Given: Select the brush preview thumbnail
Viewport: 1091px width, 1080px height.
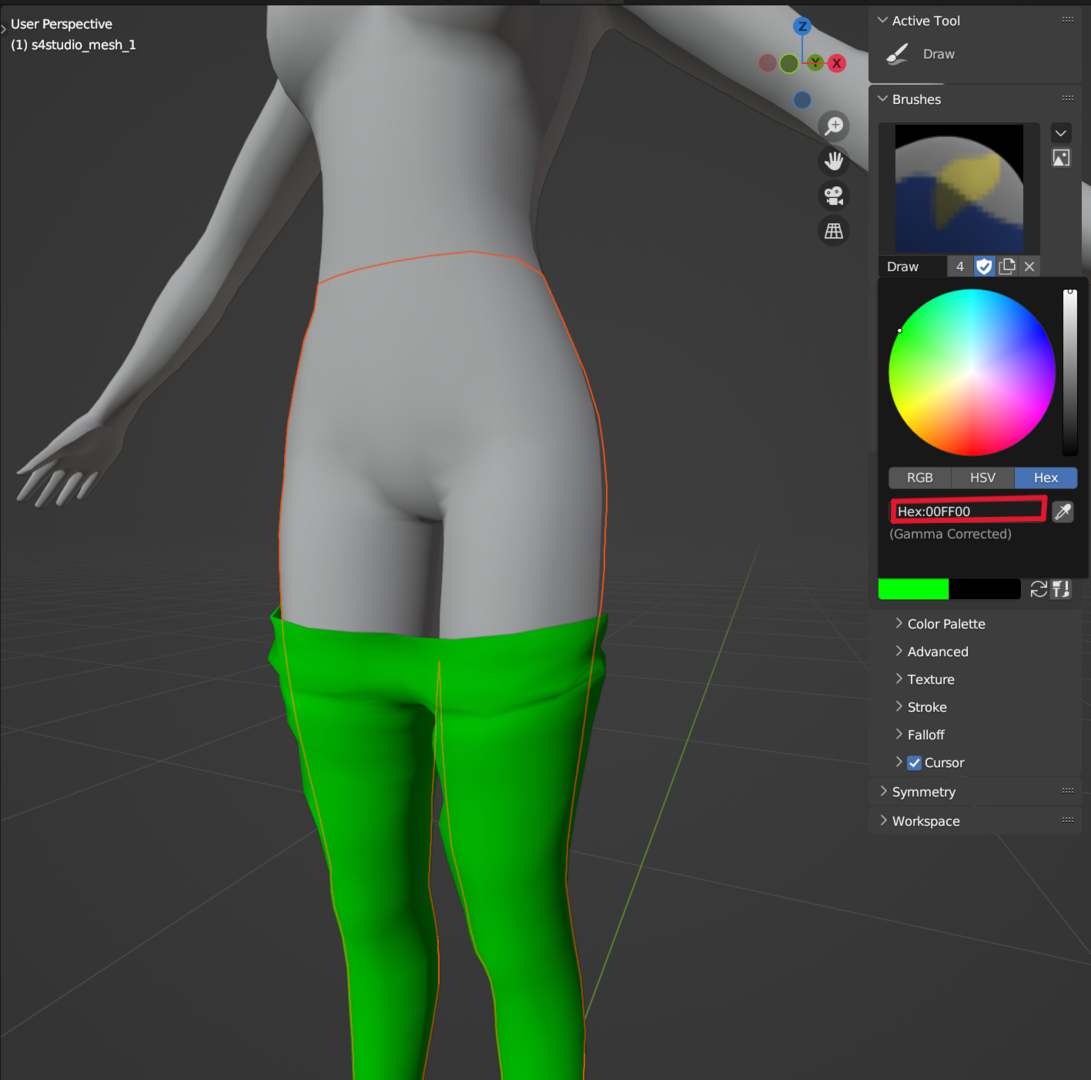Looking at the screenshot, I should [959, 189].
